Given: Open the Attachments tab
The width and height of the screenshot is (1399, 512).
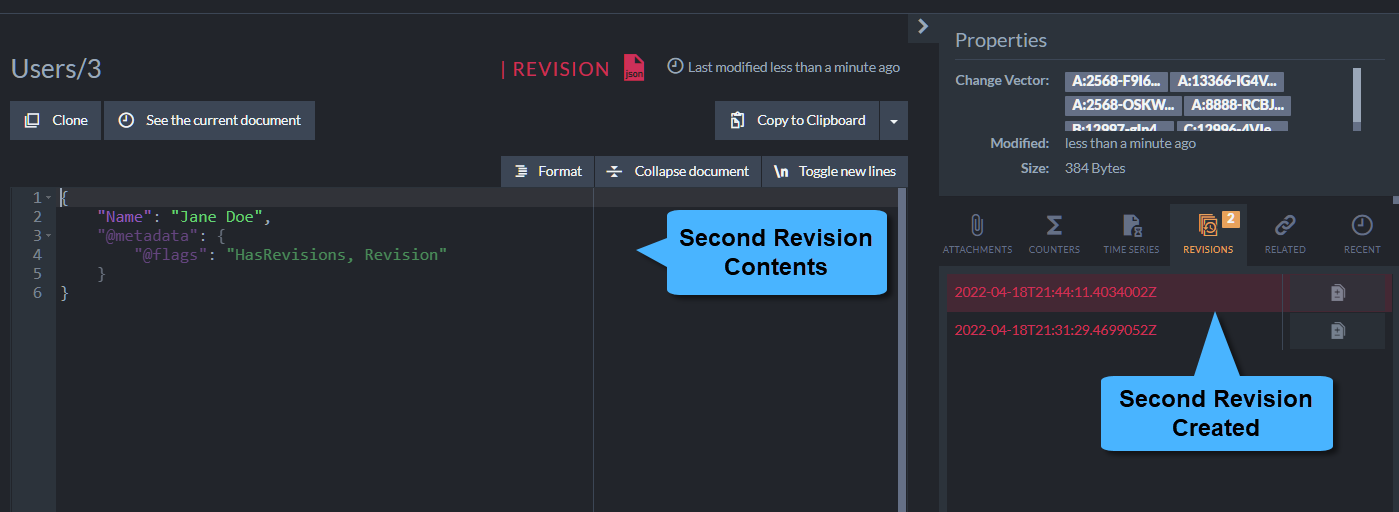Looking at the screenshot, I should point(977,233).
